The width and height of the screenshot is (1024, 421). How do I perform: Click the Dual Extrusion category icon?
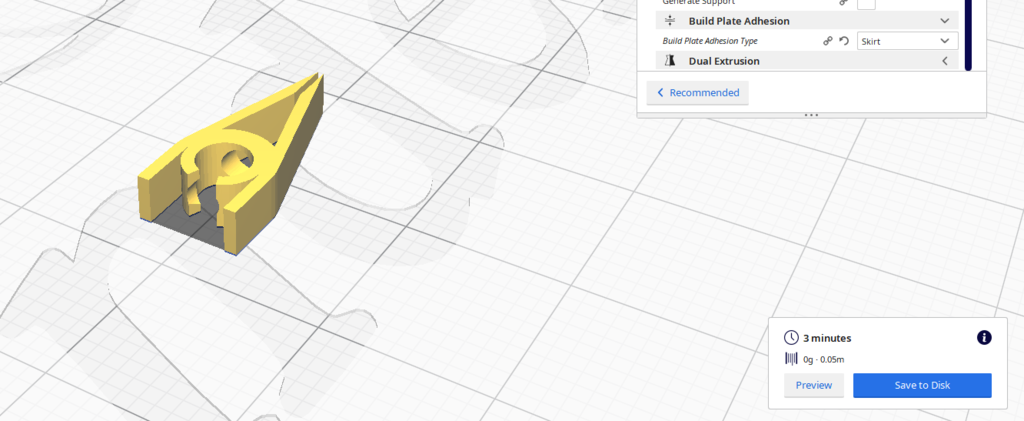(670, 61)
